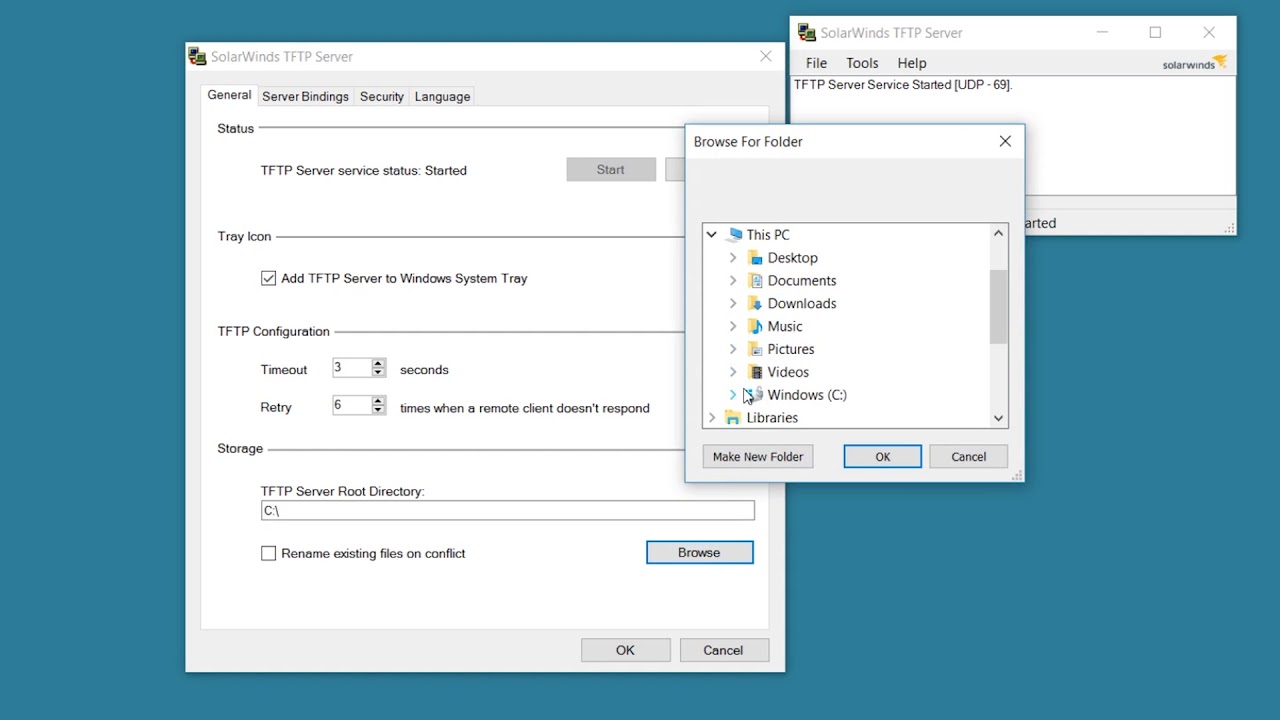Click the solarwinds logo in the main window

coord(1194,64)
